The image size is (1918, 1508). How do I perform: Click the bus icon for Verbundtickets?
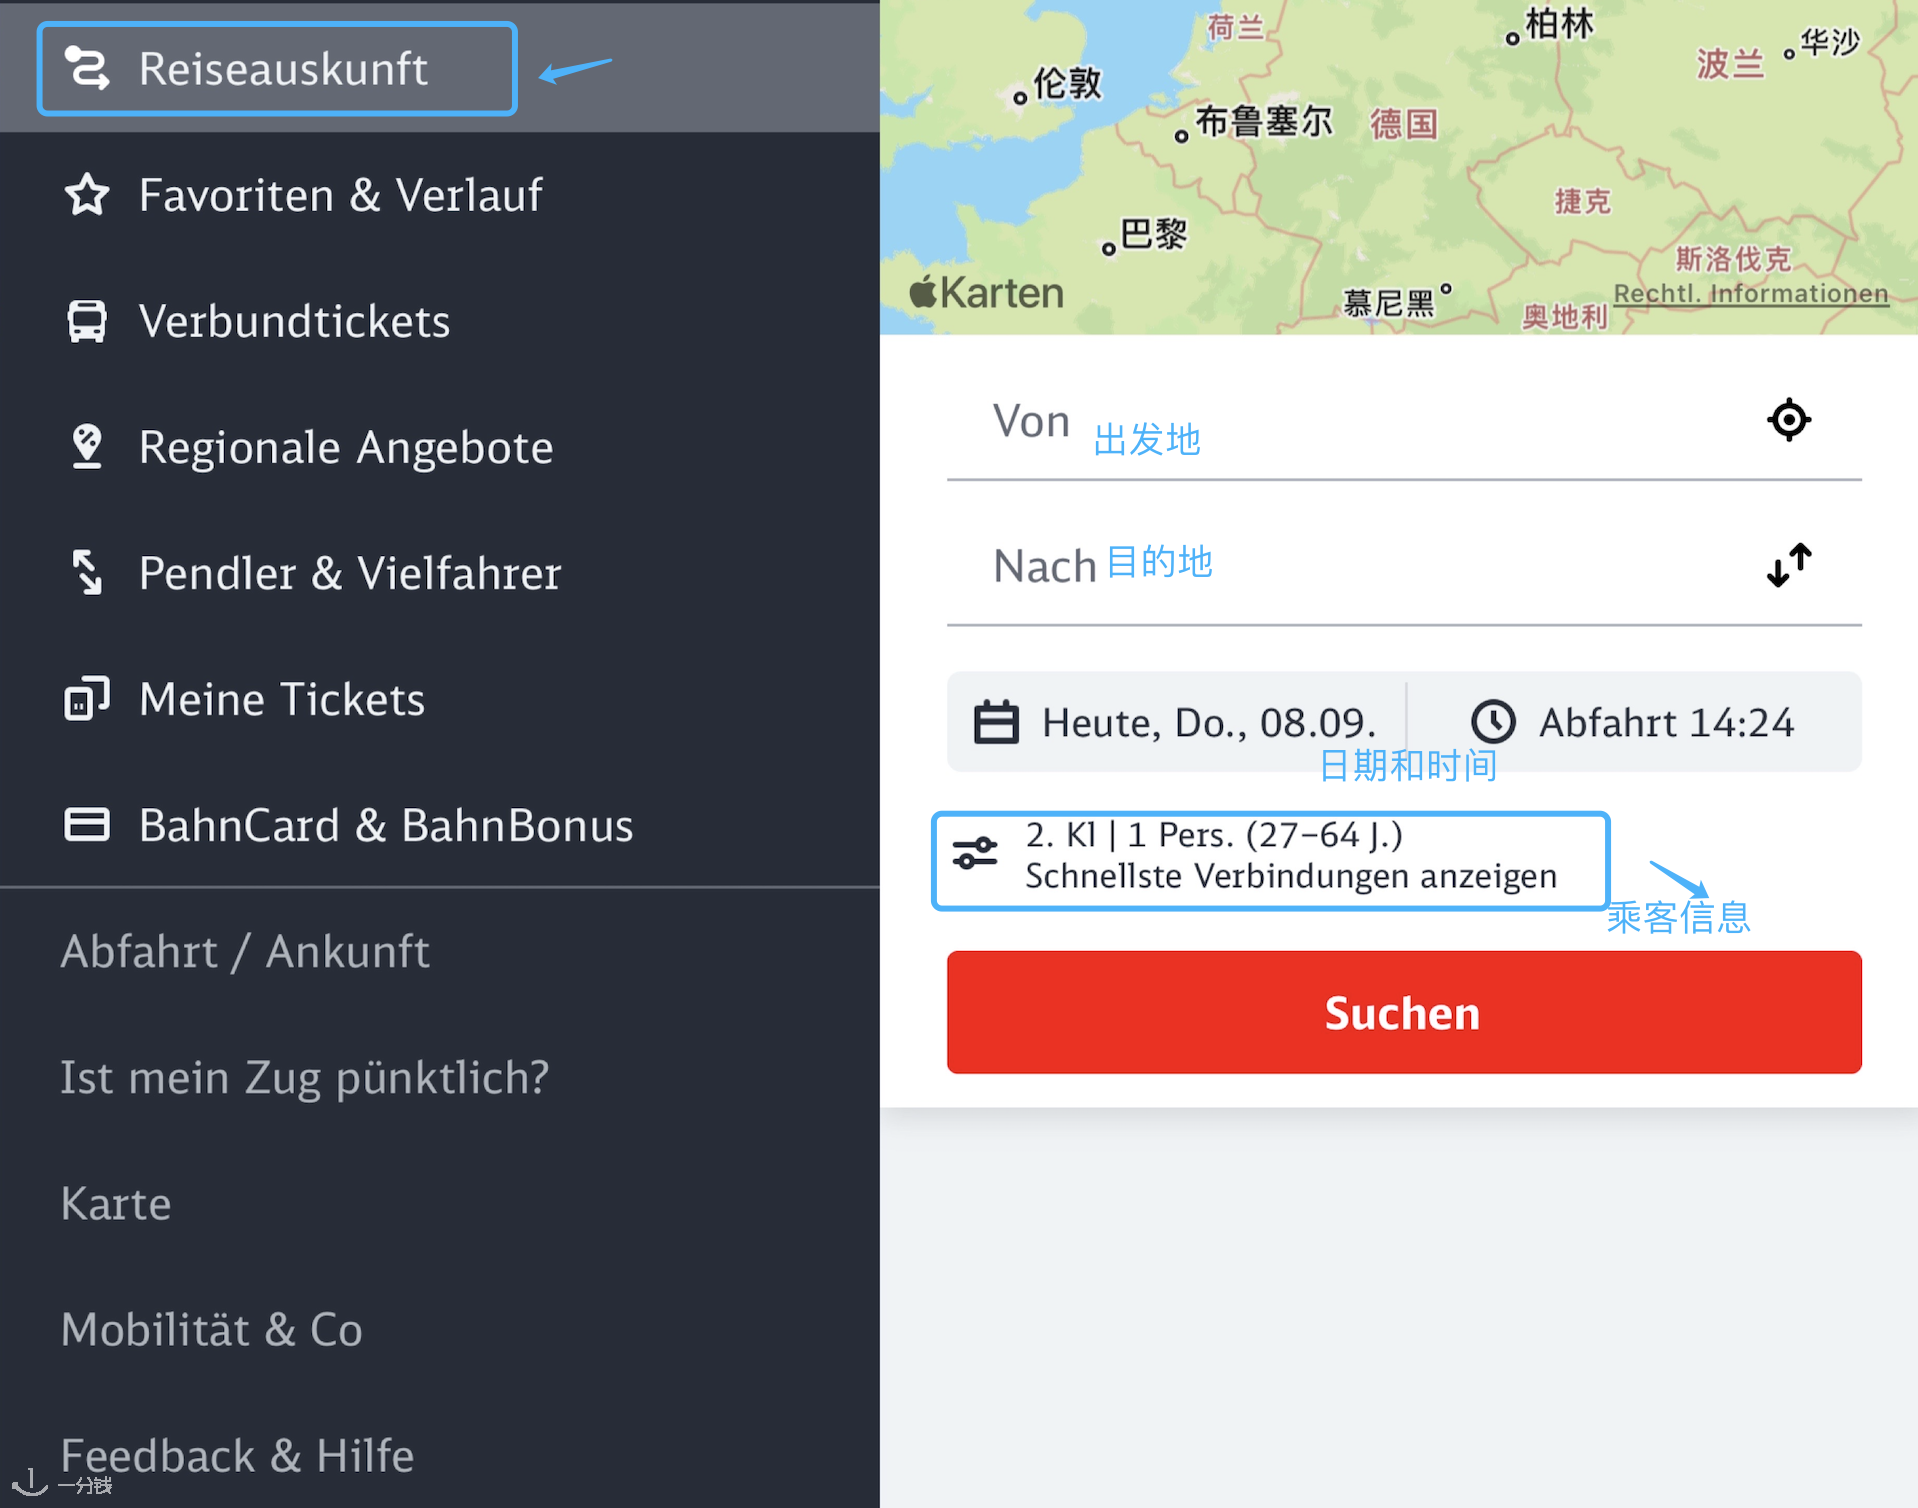pyautogui.click(x=87, y=321)
